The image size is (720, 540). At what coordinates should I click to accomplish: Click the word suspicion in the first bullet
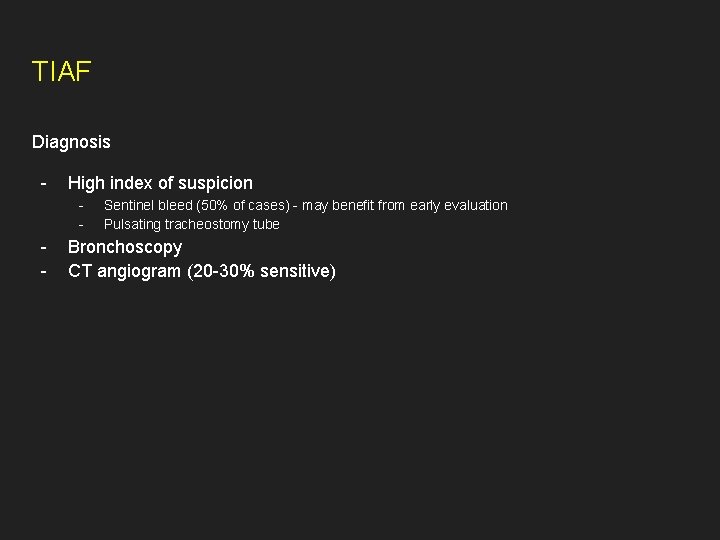pyautogui.click(x=215, y=183)
